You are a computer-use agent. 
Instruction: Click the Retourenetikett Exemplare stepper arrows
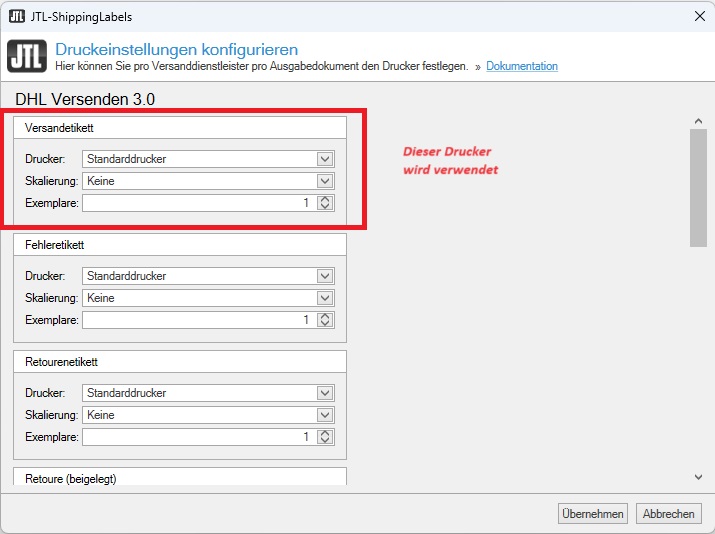pos(325,437)
